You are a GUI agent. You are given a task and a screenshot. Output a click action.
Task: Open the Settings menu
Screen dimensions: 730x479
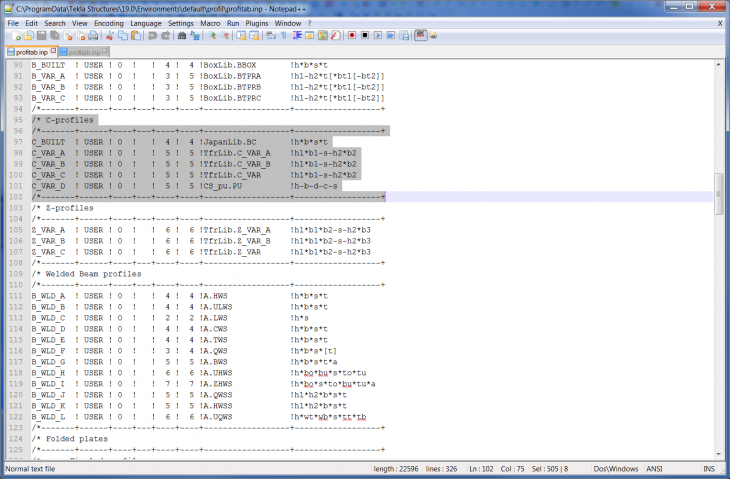tap(181, 22)
